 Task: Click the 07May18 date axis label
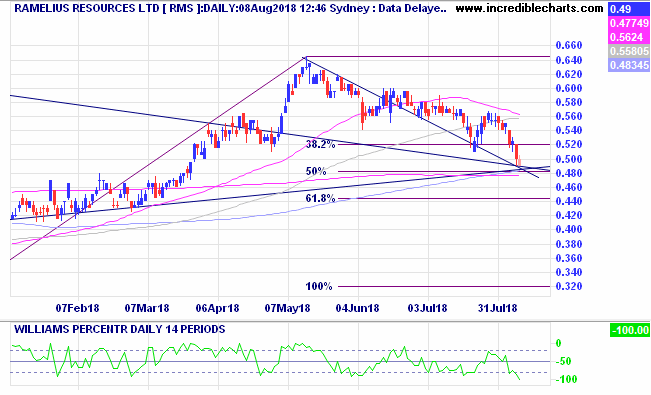(287, 308)
